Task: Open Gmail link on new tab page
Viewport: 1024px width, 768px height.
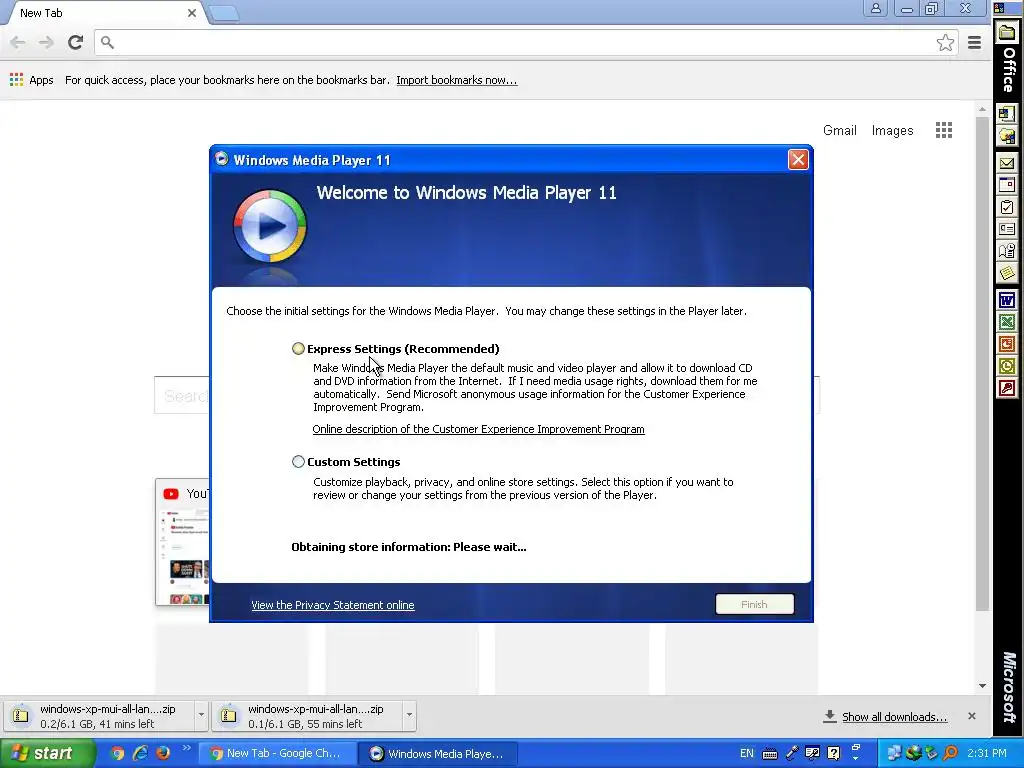Action: tap(839, 130)
